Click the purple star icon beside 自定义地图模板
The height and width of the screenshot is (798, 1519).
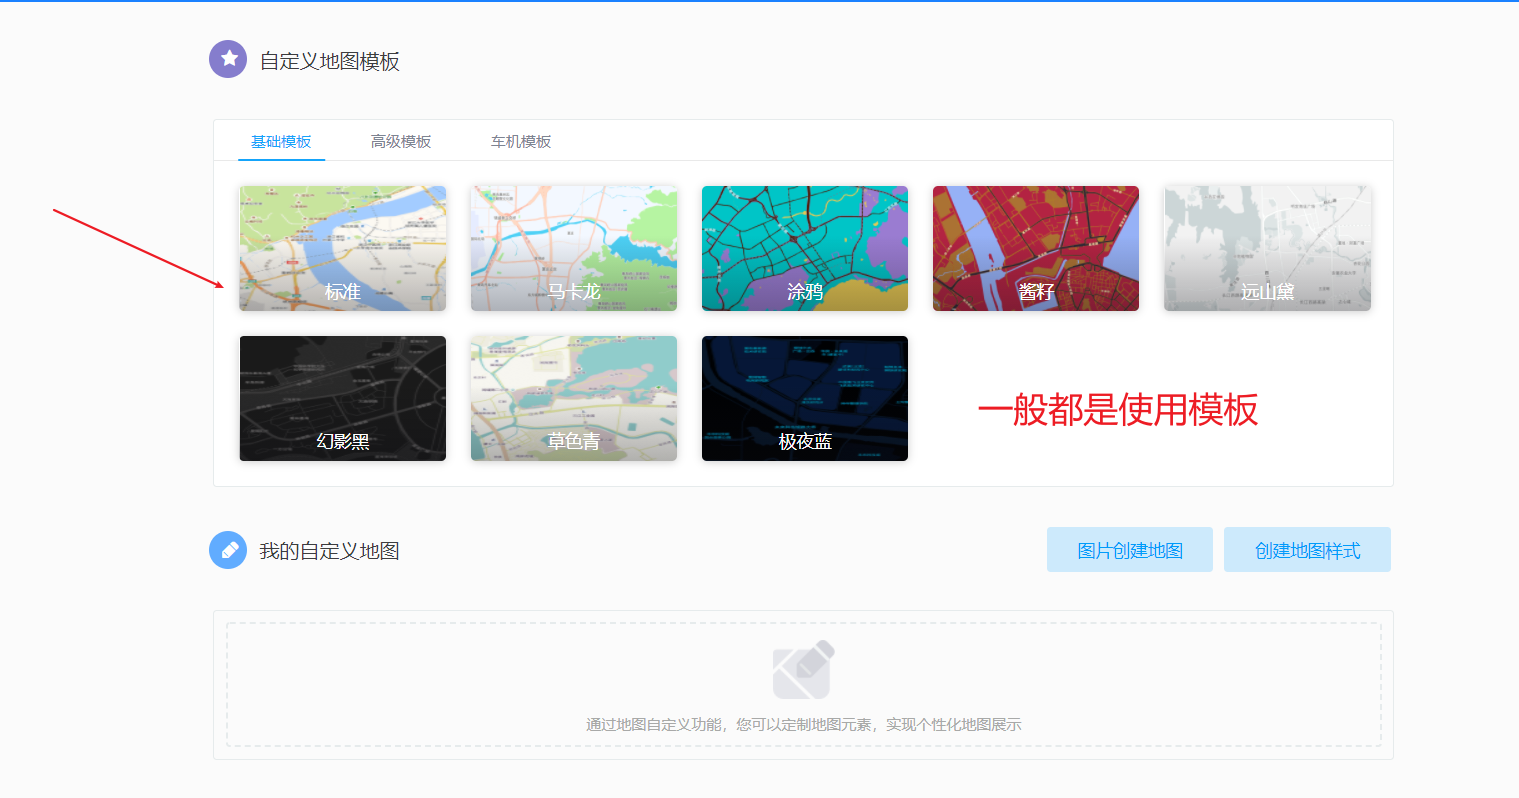tap(228, 59)
